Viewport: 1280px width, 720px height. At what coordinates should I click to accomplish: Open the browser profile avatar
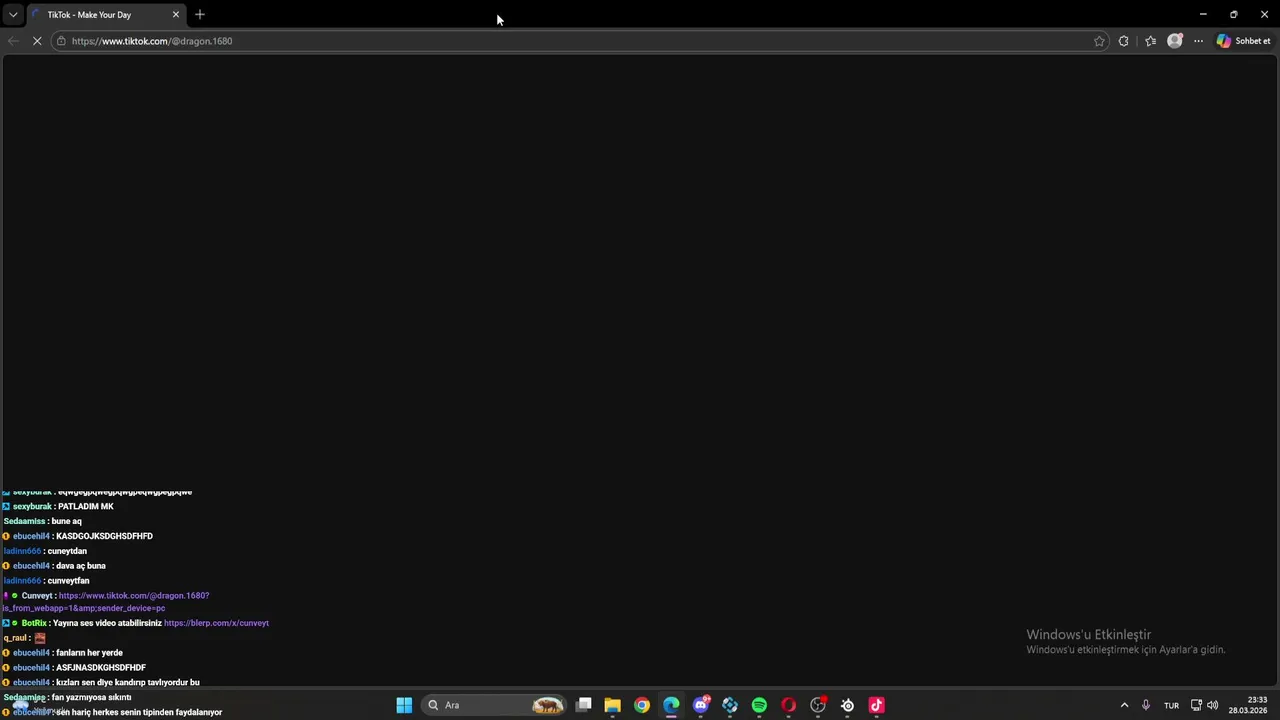1175,41
